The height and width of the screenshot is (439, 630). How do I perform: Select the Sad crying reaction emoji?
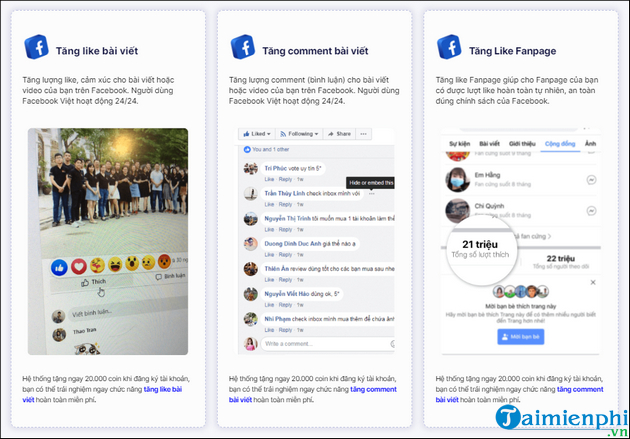click(x=148, y=262)
